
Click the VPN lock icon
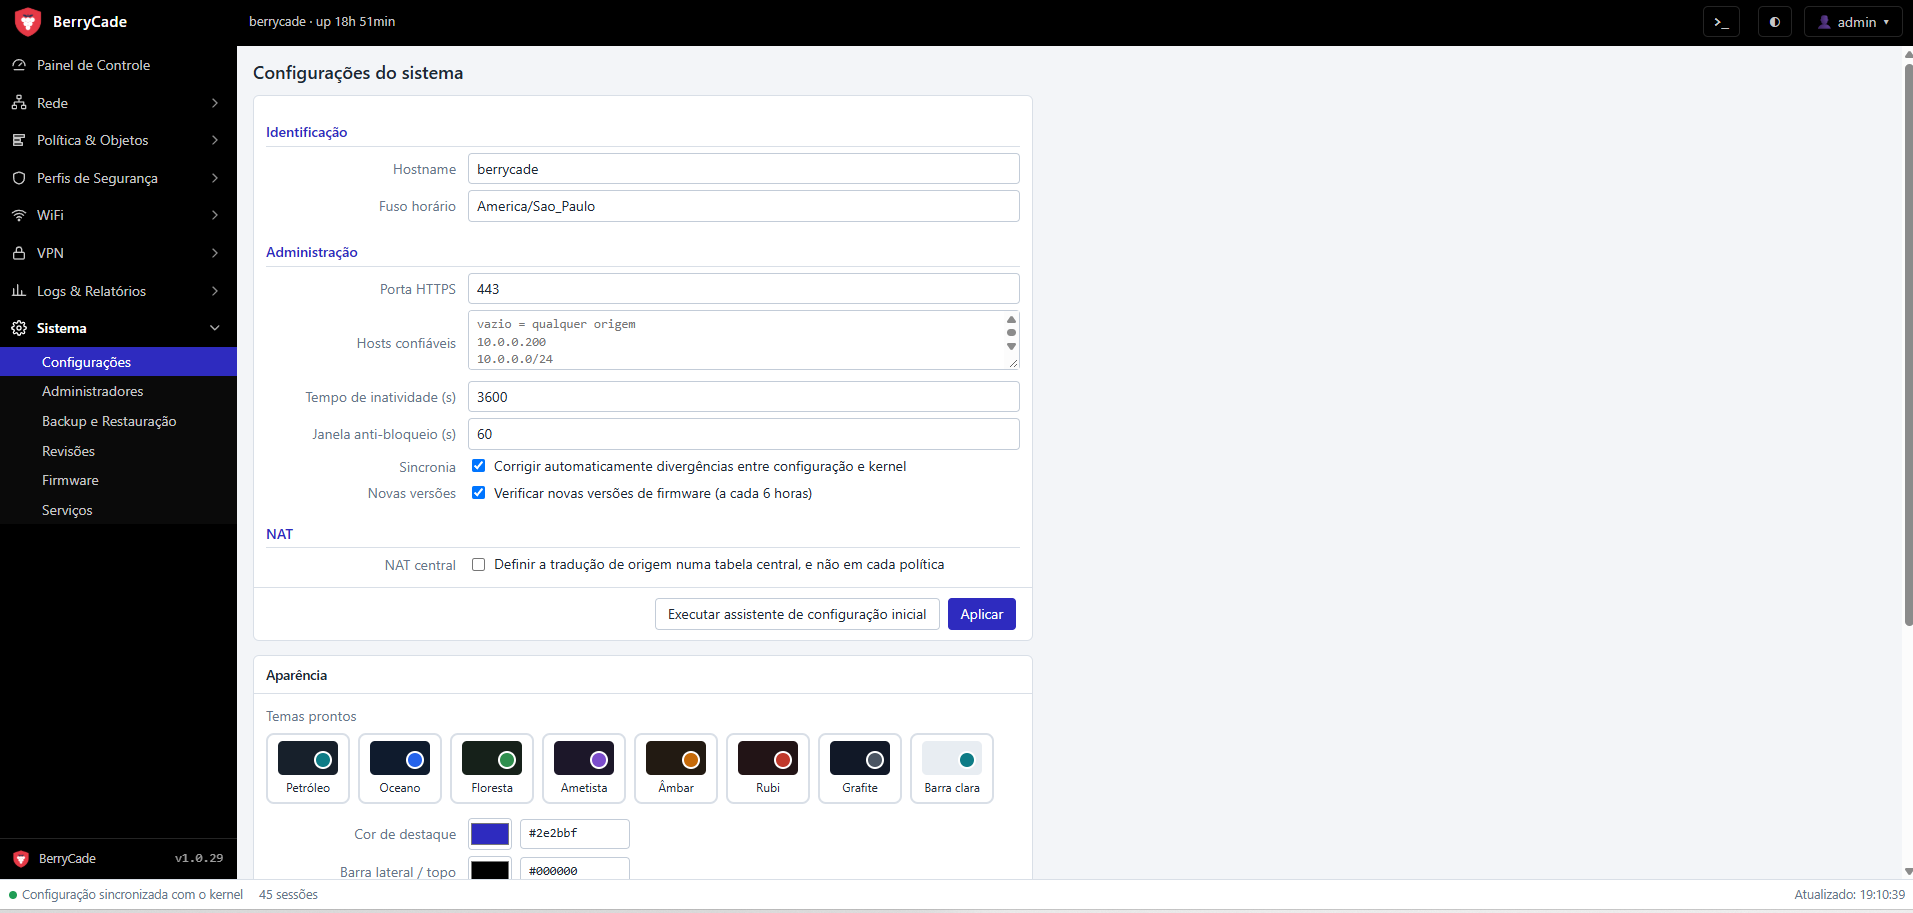[19, 253]
